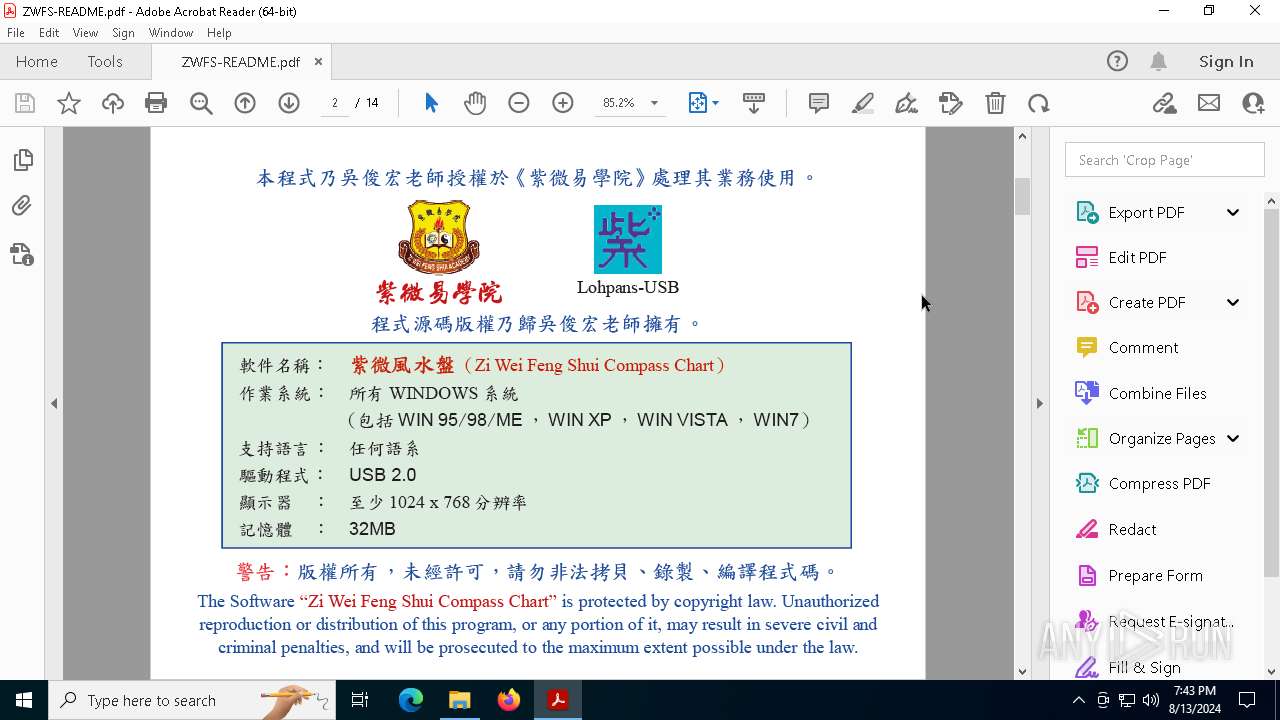Open Firefox from taskbar

(508, 700)
